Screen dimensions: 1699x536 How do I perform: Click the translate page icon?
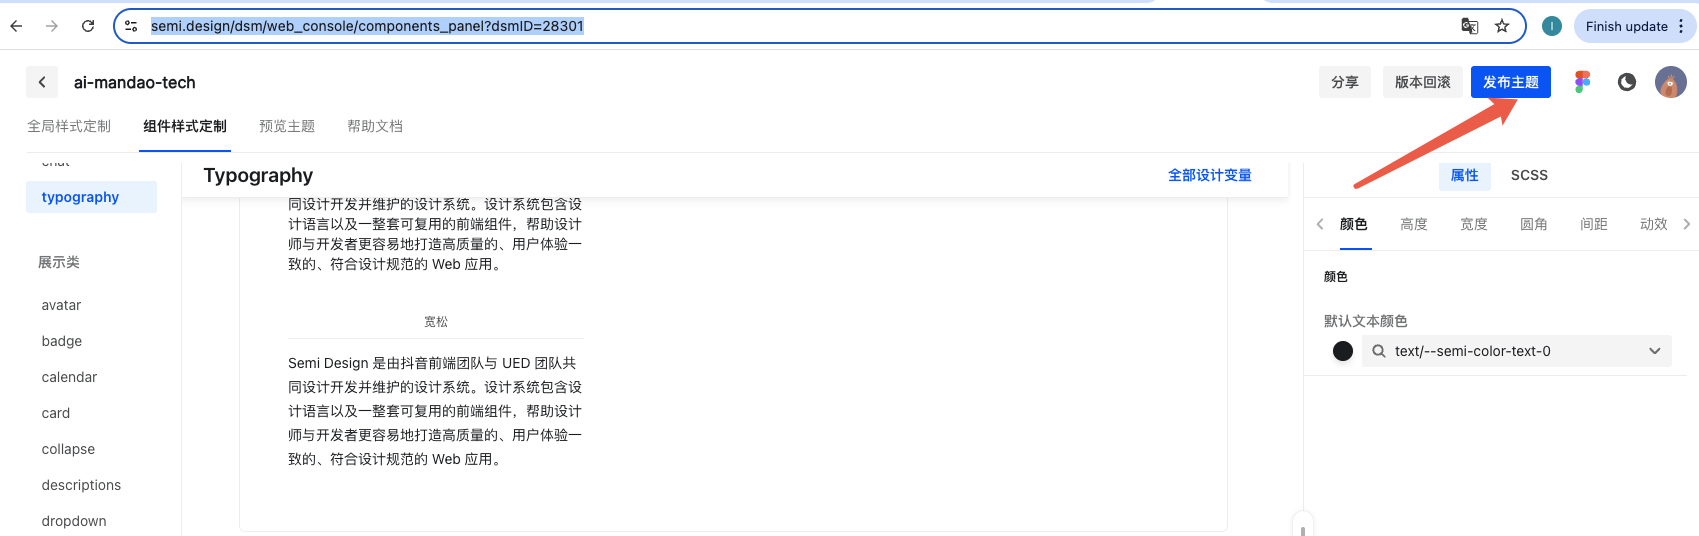pyautogui.click(x=1469, y=26)
